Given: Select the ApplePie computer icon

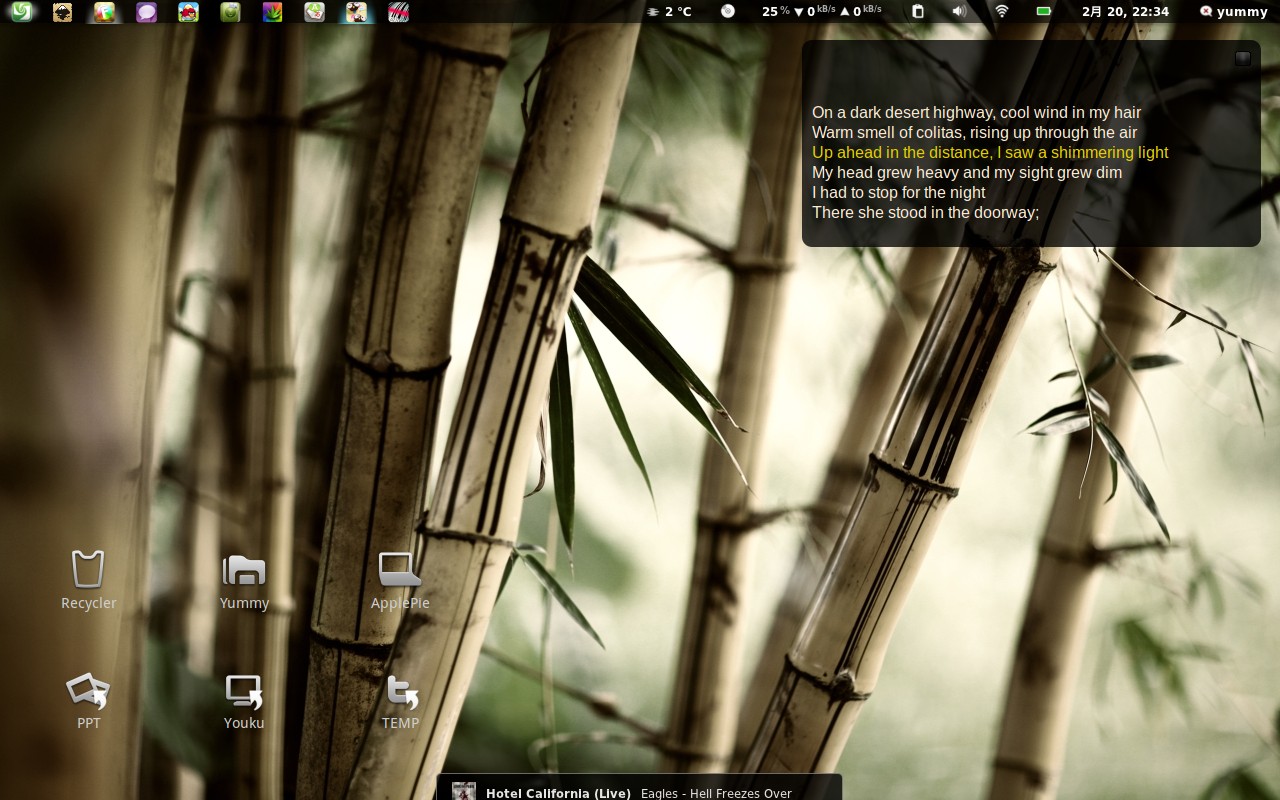Looking at the screenshot, I should [x=400, y=580].
